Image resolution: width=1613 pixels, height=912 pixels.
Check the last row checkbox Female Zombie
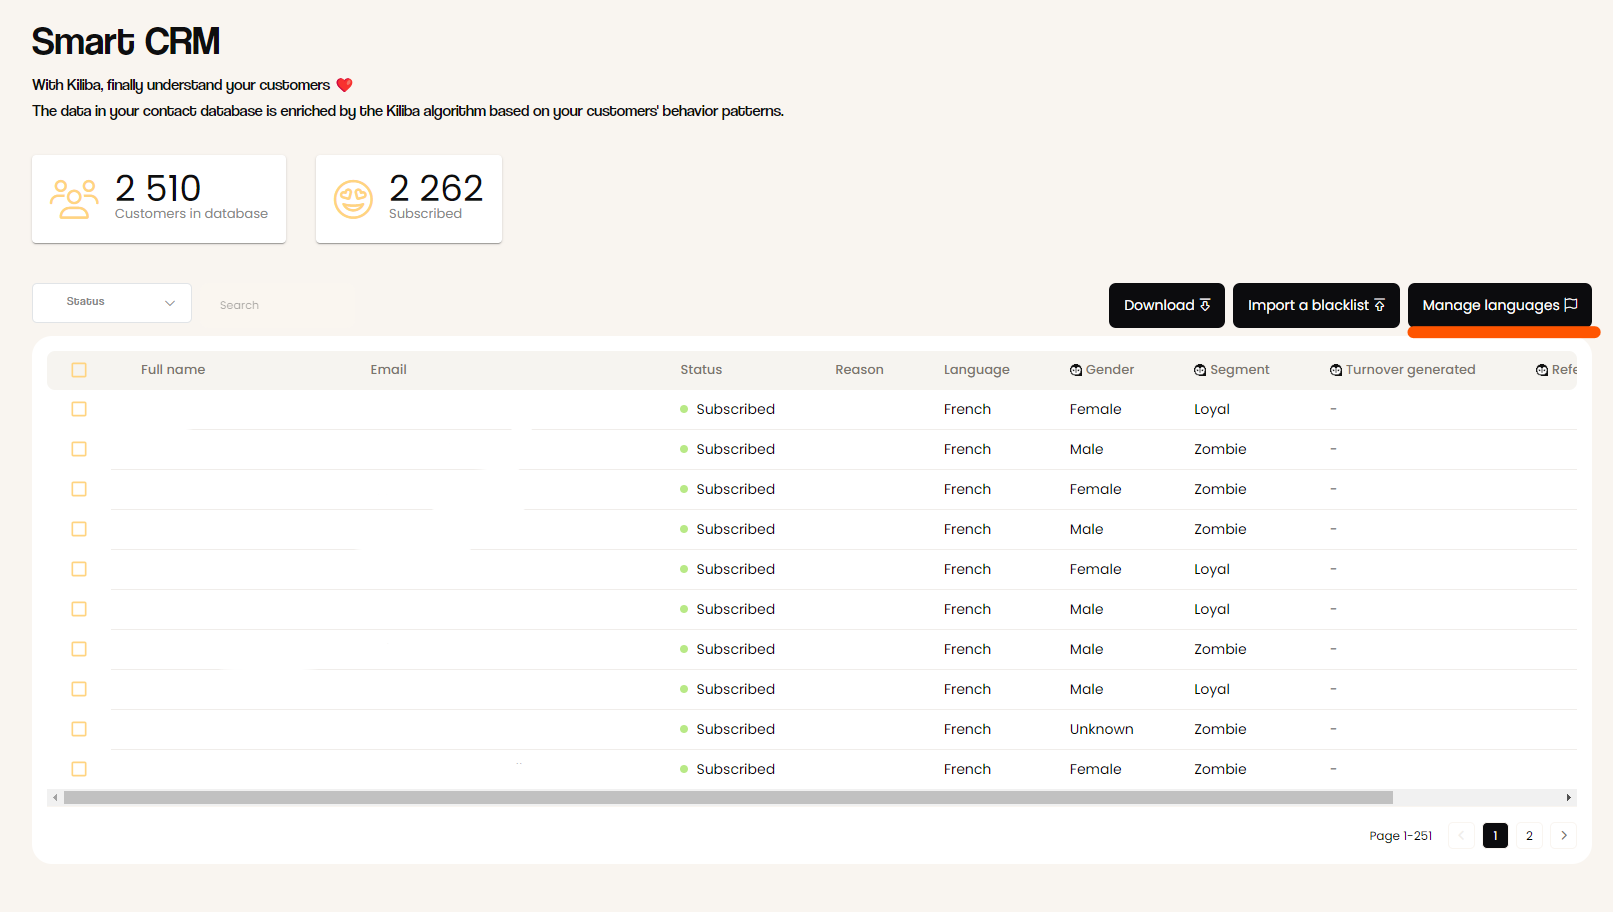pos(79,769)
